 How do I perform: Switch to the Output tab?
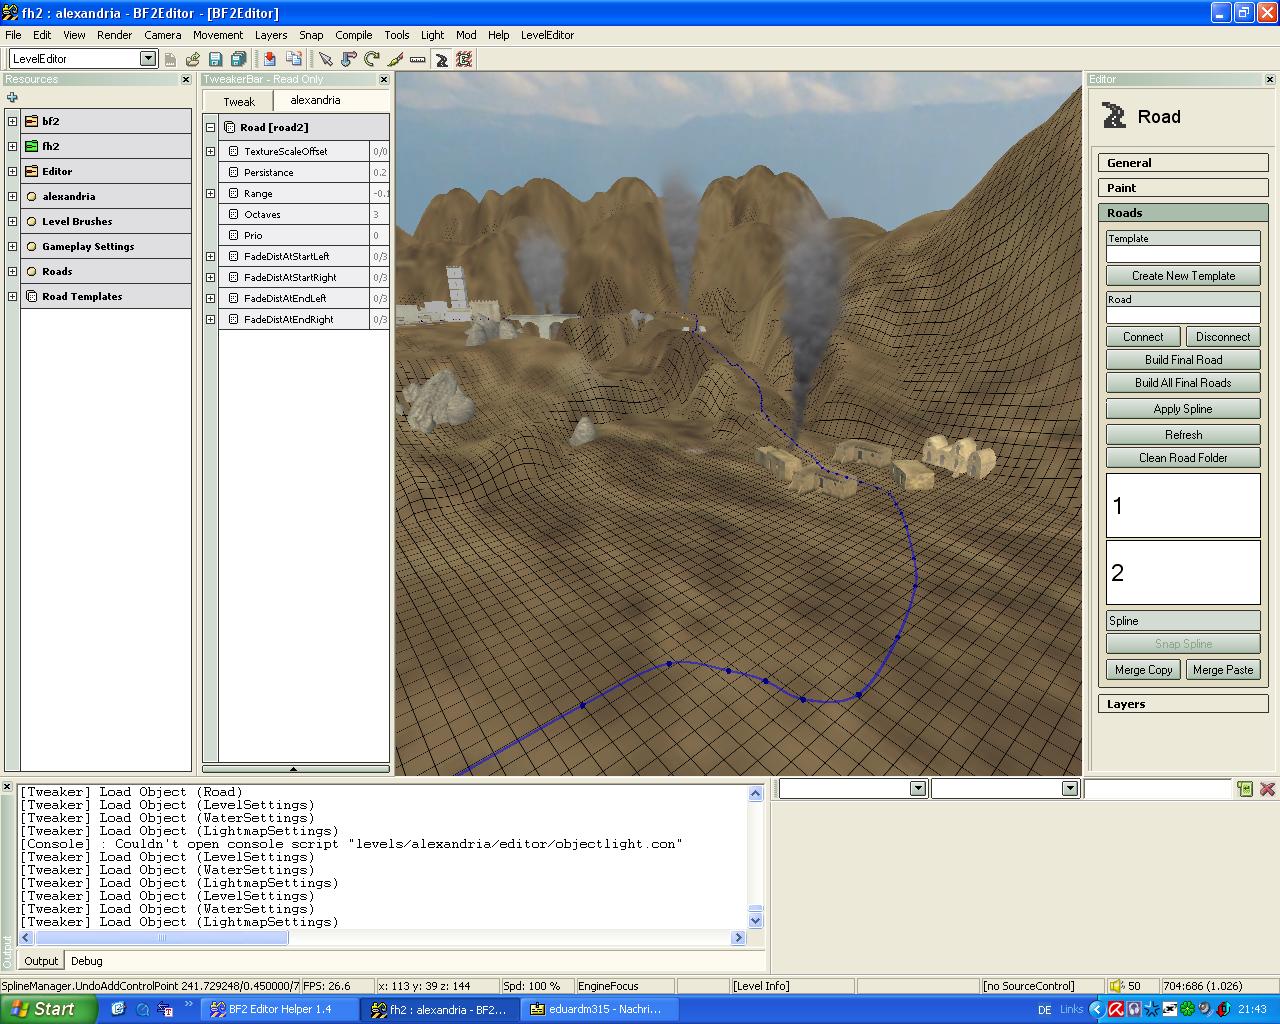tap(41, 961)
